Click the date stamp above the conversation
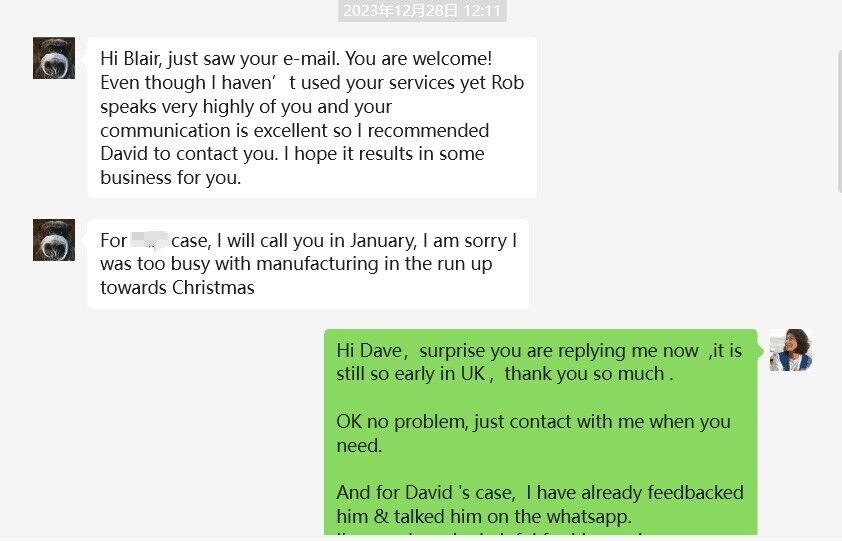Viewport: 842px width, 541px height. pos(422,11)
